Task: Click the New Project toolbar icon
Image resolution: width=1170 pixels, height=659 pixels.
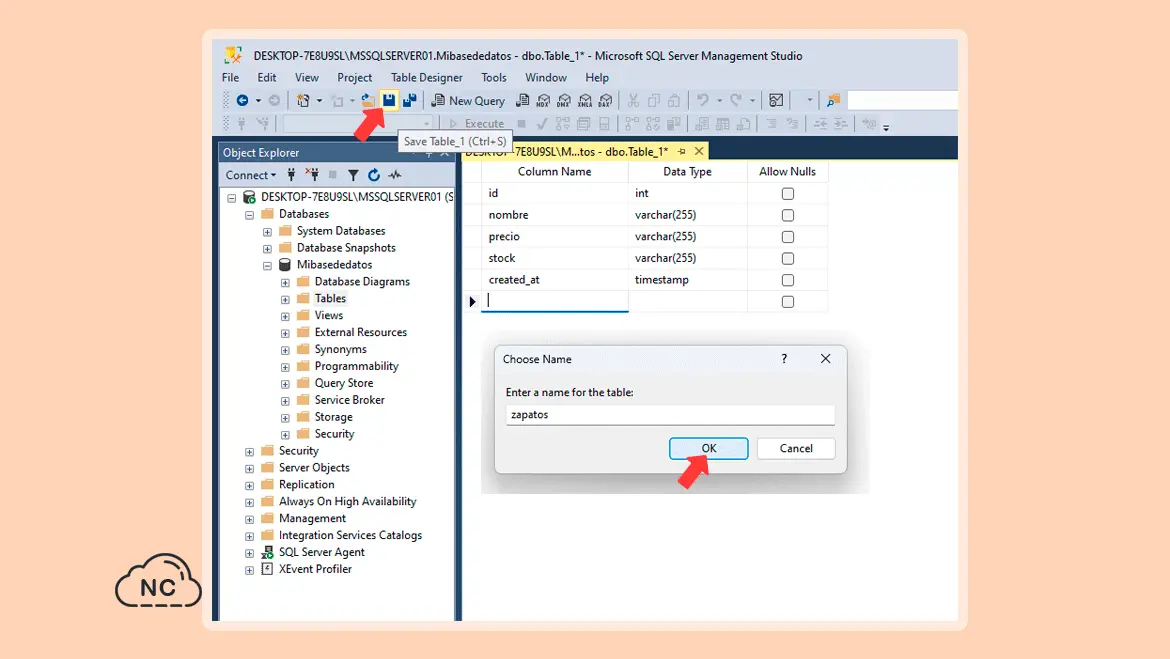Action: (x=303, y=100)
